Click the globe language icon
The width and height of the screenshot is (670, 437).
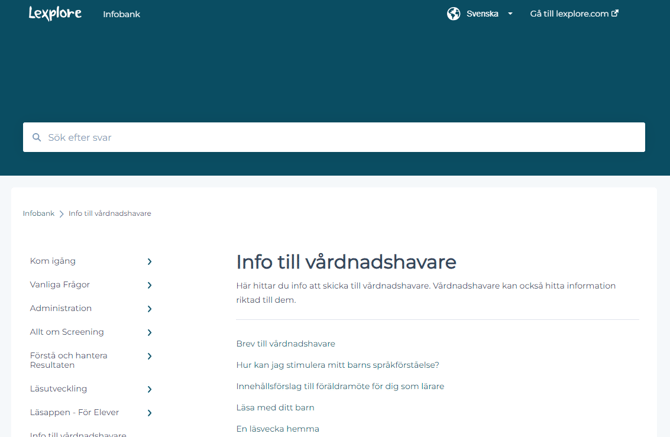coord(453,14)
